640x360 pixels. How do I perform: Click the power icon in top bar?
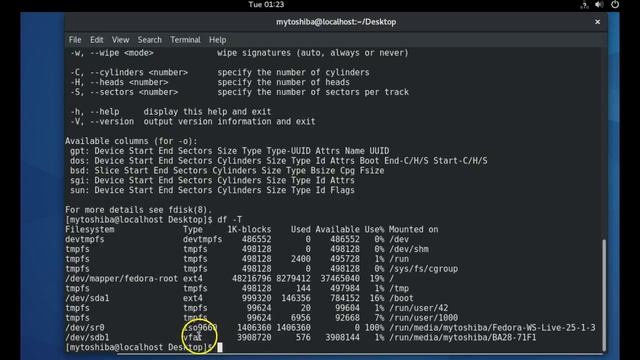(x=615, y=4)
